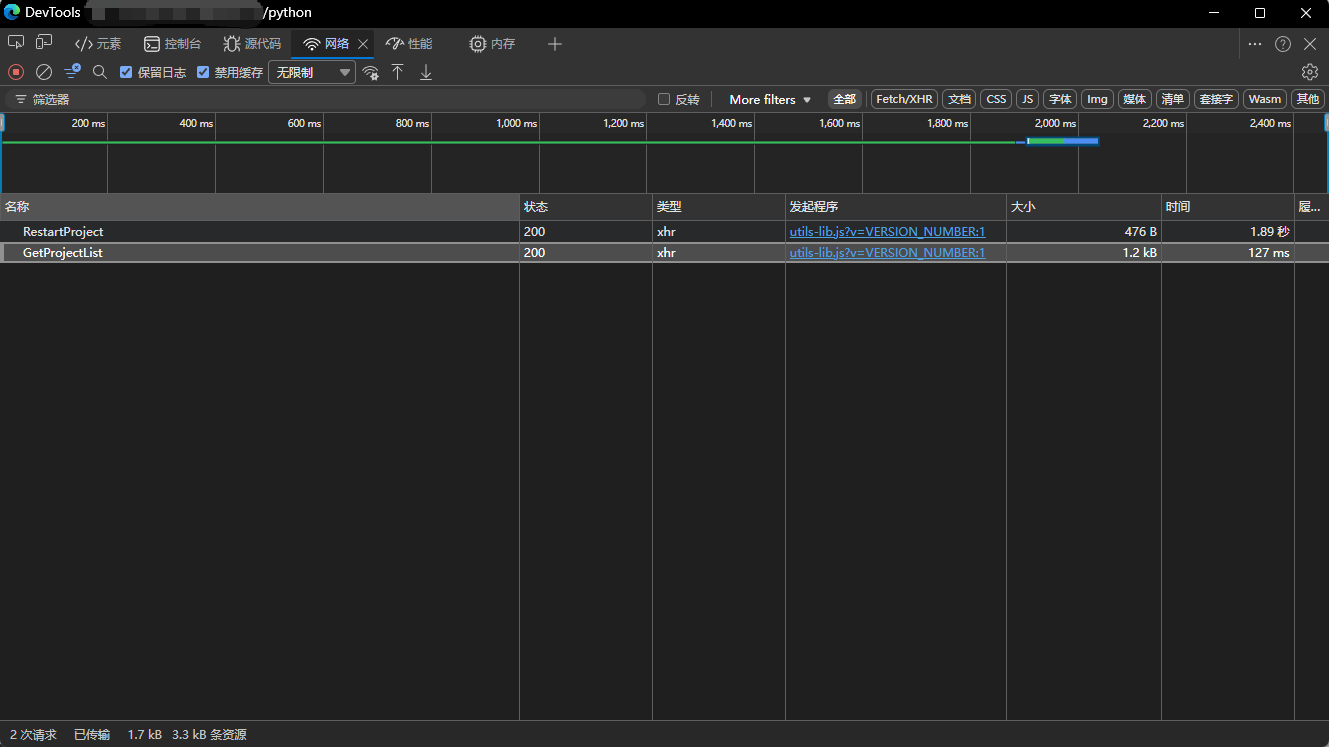The image size is (1329, 747).
Task: Switch to the 控制台 tab
Action: click(172, 43)
